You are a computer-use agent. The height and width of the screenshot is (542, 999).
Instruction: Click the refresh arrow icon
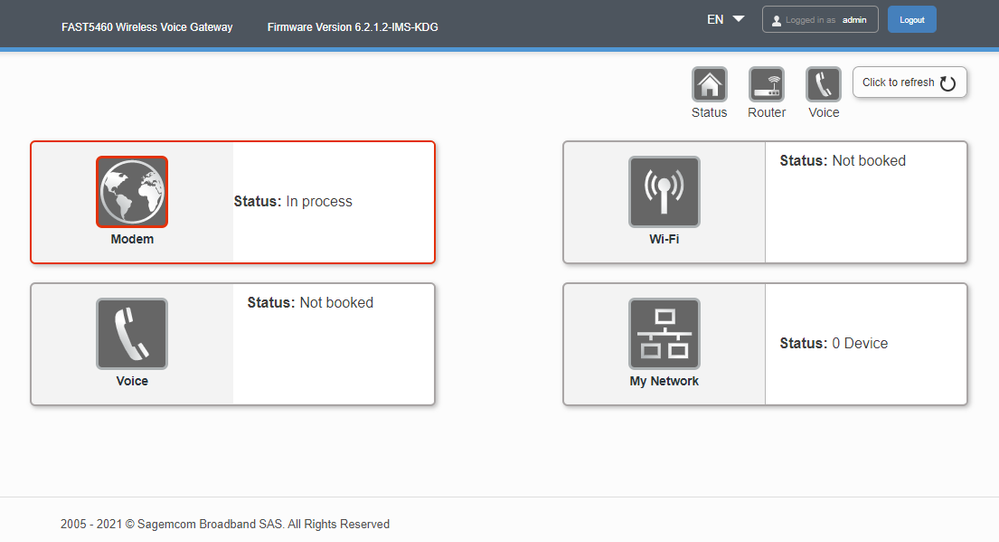pyautogui.click(x=948, y=83)
